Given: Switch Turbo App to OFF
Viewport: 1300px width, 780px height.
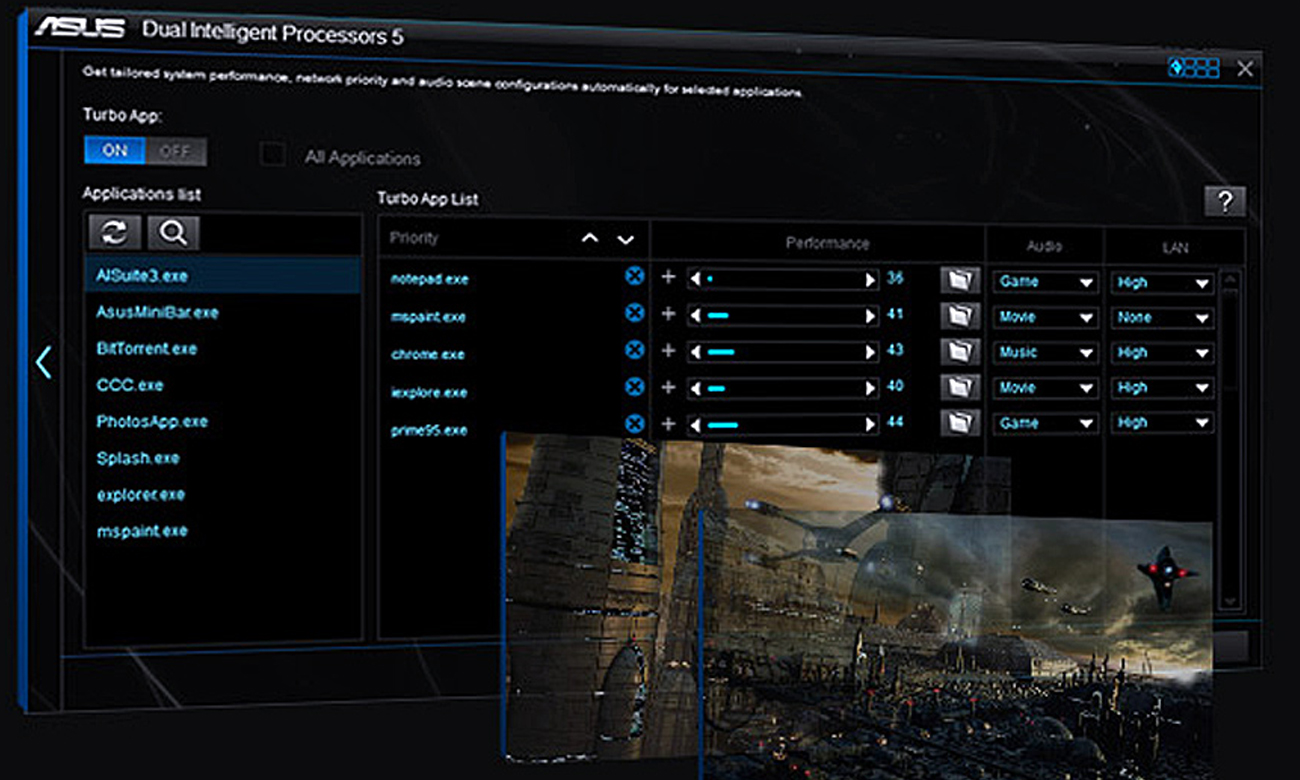Looking at the screenshot, I should click(176, 152).
